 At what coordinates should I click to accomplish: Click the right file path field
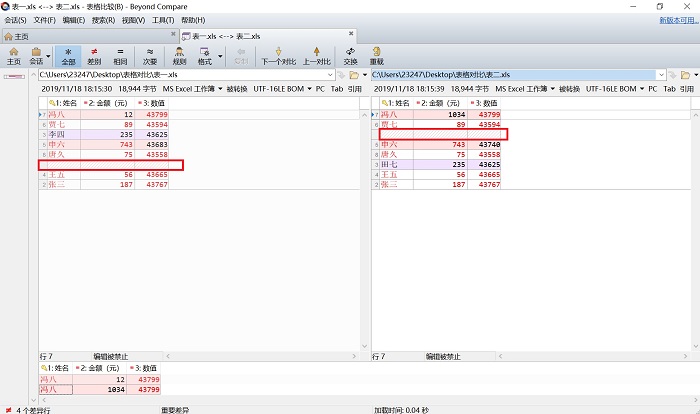point(513,75)
